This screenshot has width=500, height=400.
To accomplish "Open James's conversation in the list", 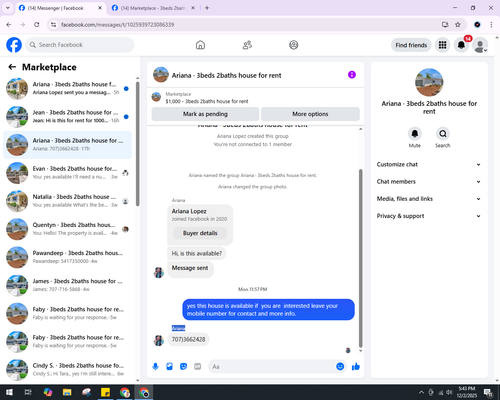I will (x=68, y=285).
